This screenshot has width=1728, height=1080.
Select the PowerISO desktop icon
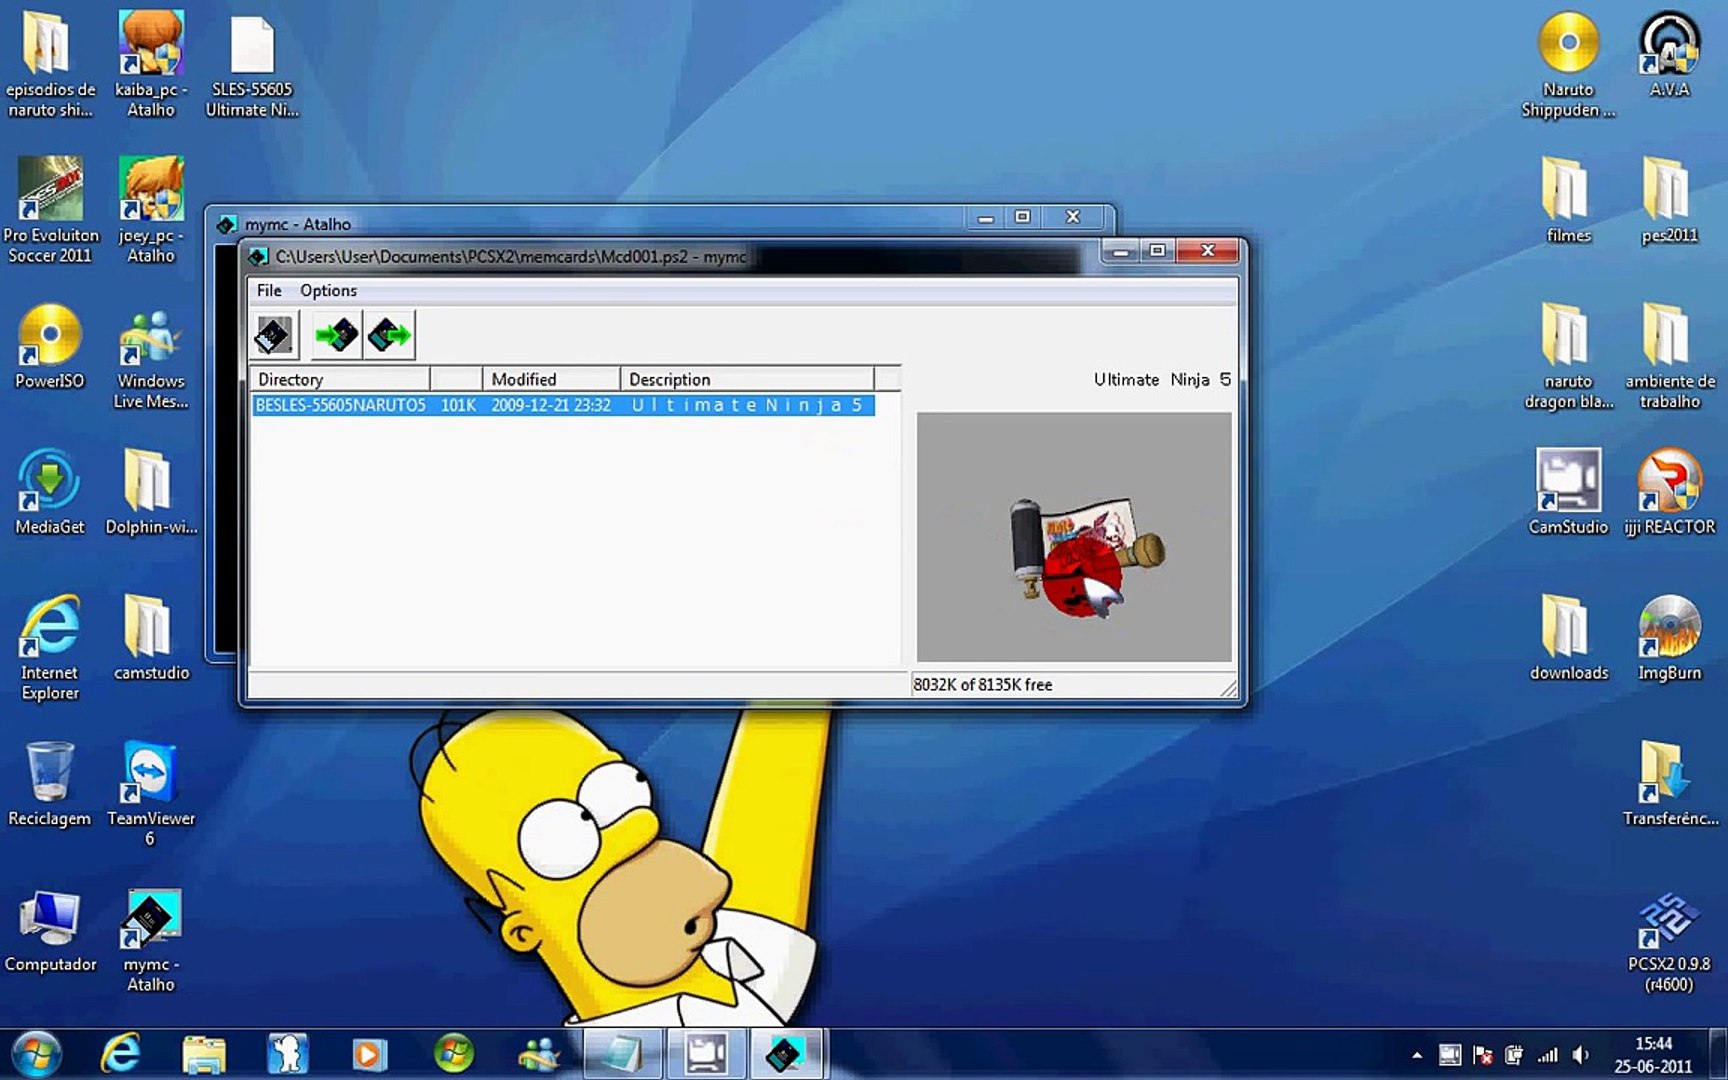[50, 347]
